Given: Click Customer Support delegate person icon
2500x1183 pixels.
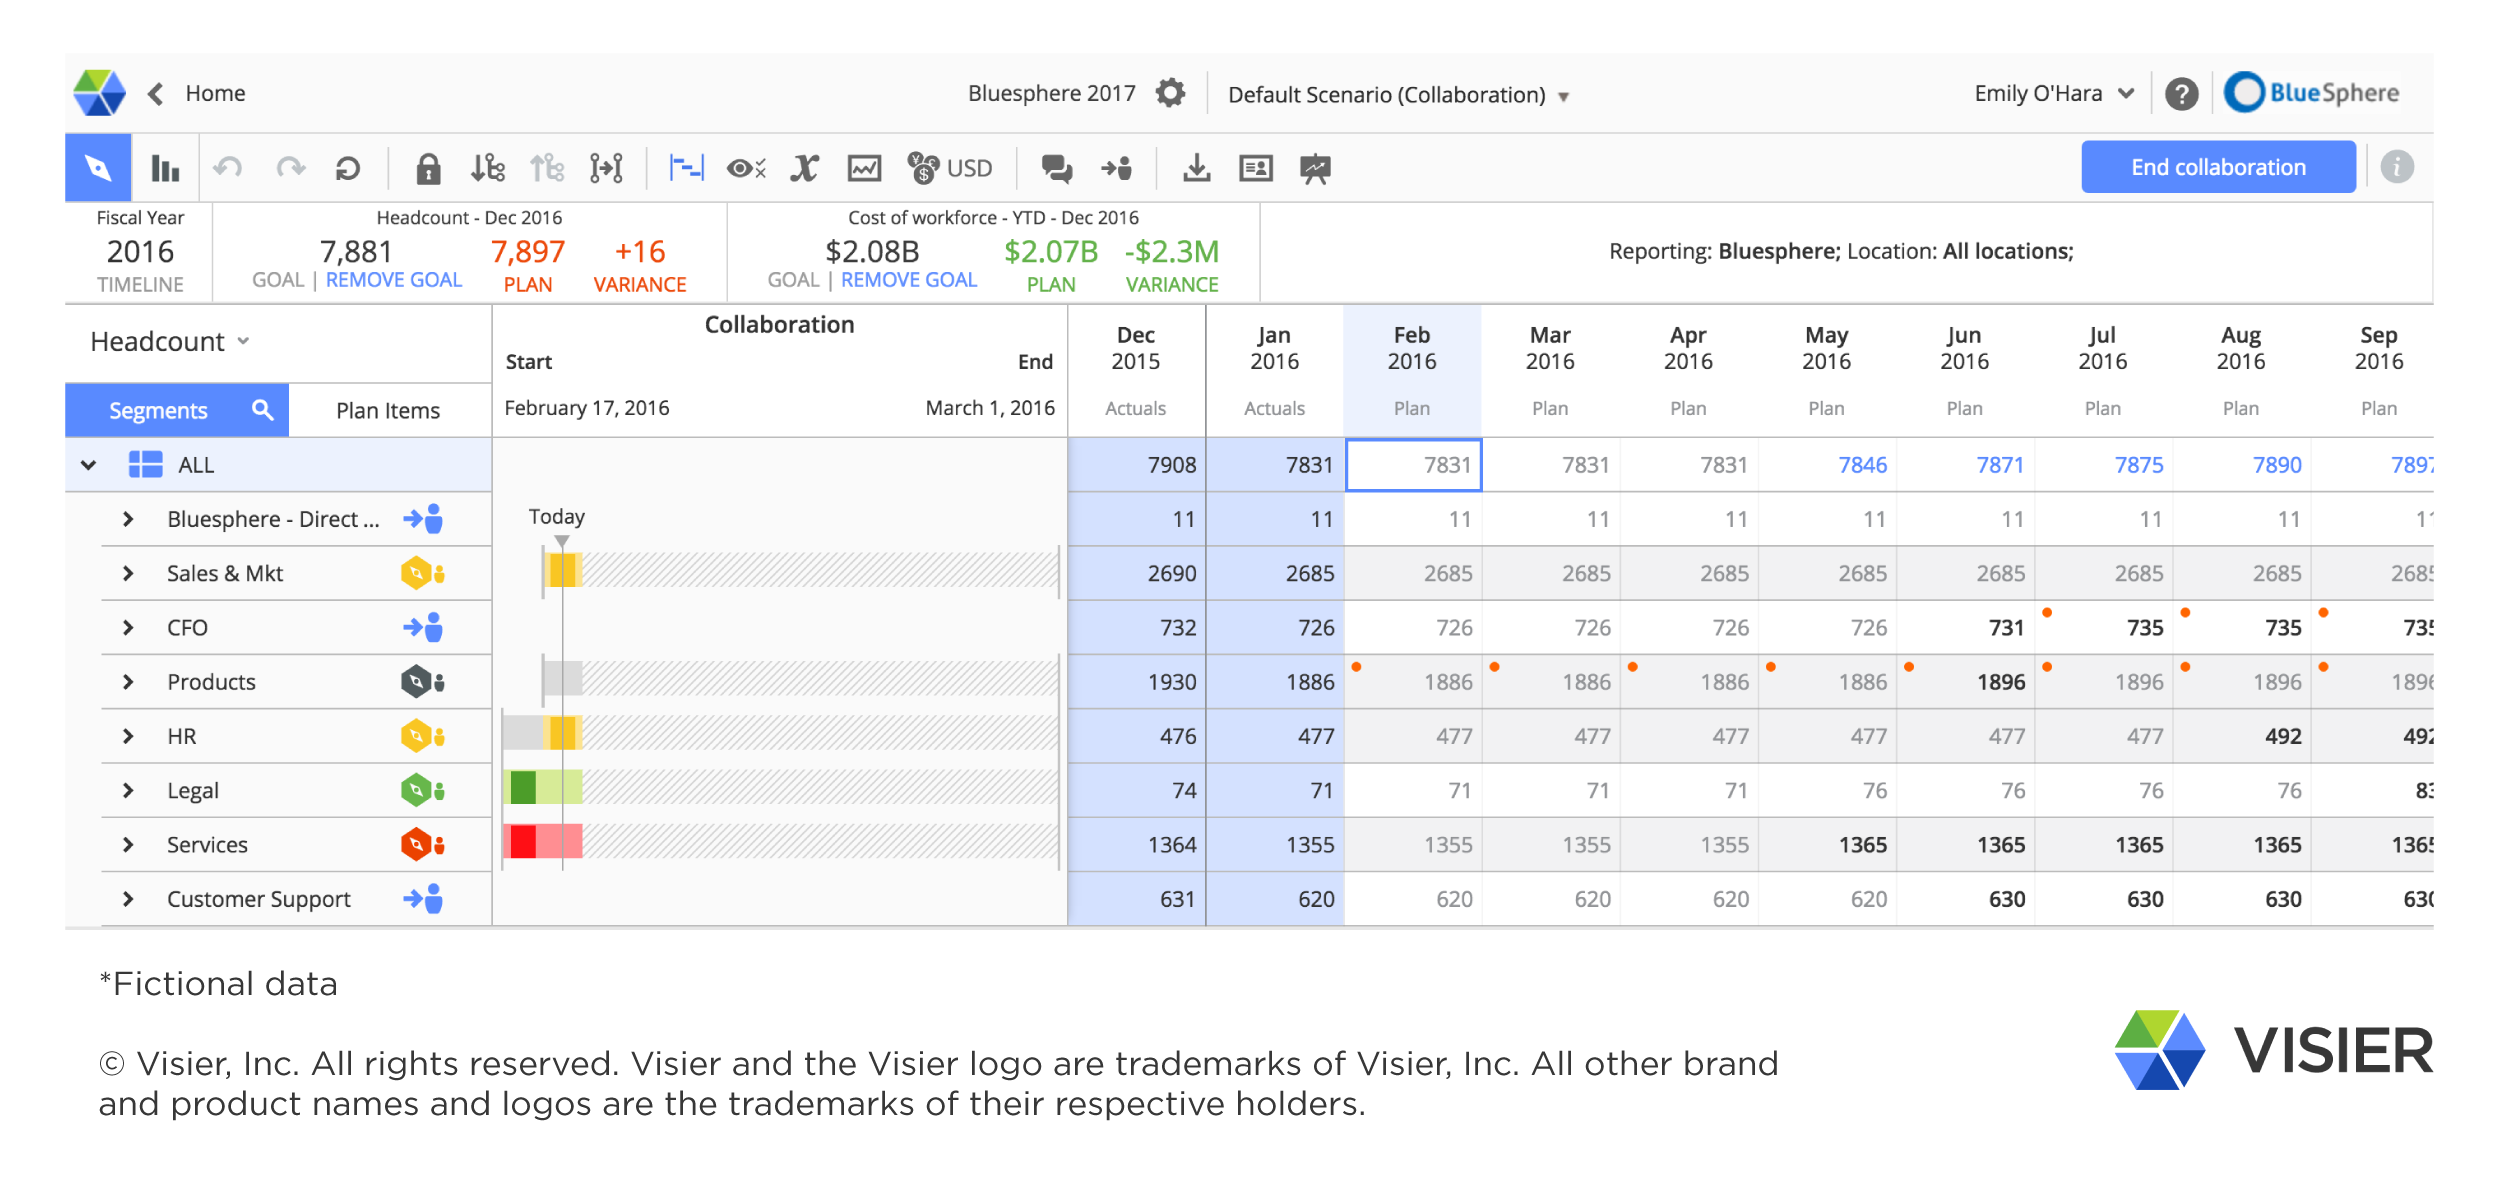Looking at the screenshot, I should 422,899.
